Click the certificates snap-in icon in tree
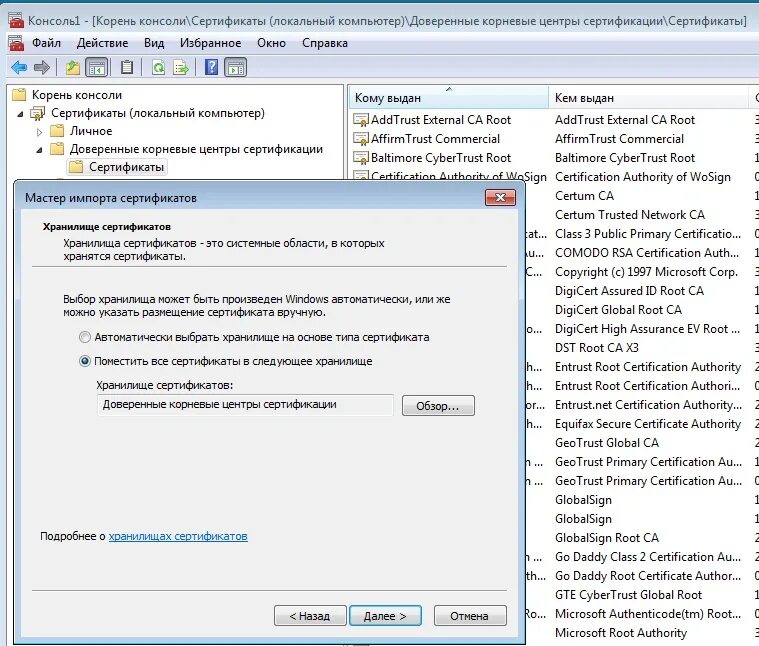Image resolution: width=759 pixels, height=646 pixels. tap(37, 113)
